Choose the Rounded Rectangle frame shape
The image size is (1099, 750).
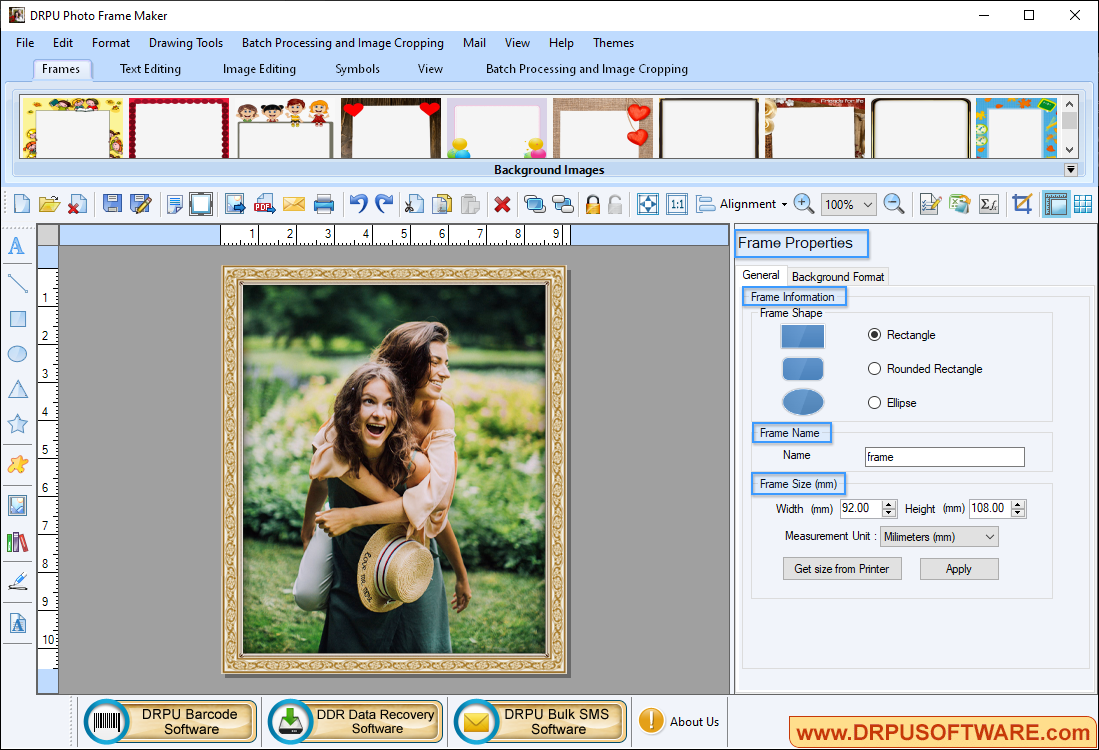(x=874, y=368)
